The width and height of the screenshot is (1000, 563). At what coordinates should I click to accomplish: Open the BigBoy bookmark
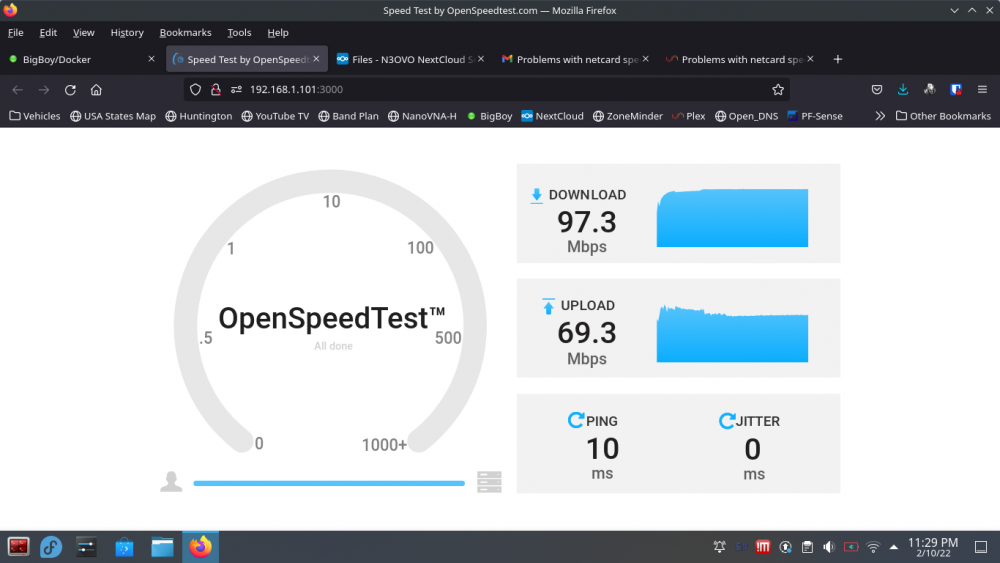click(x=490, y=116)
